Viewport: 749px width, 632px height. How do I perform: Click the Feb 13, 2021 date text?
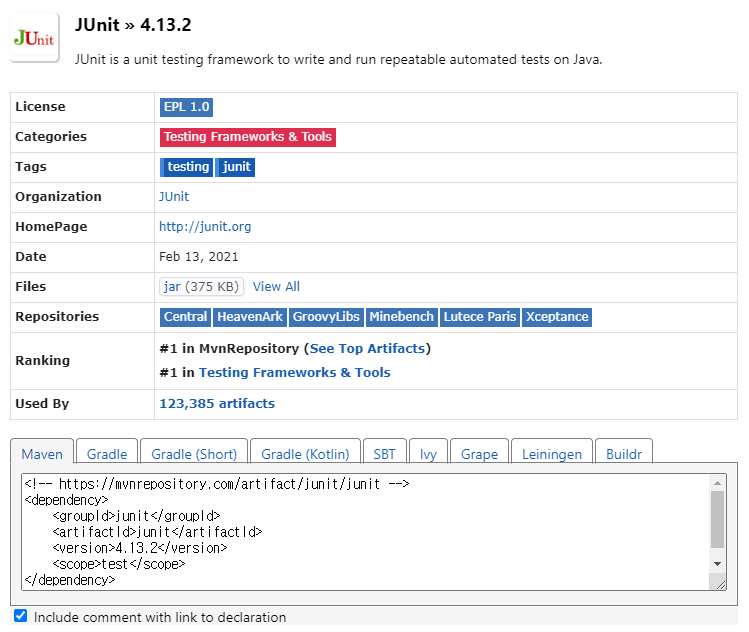199,257
